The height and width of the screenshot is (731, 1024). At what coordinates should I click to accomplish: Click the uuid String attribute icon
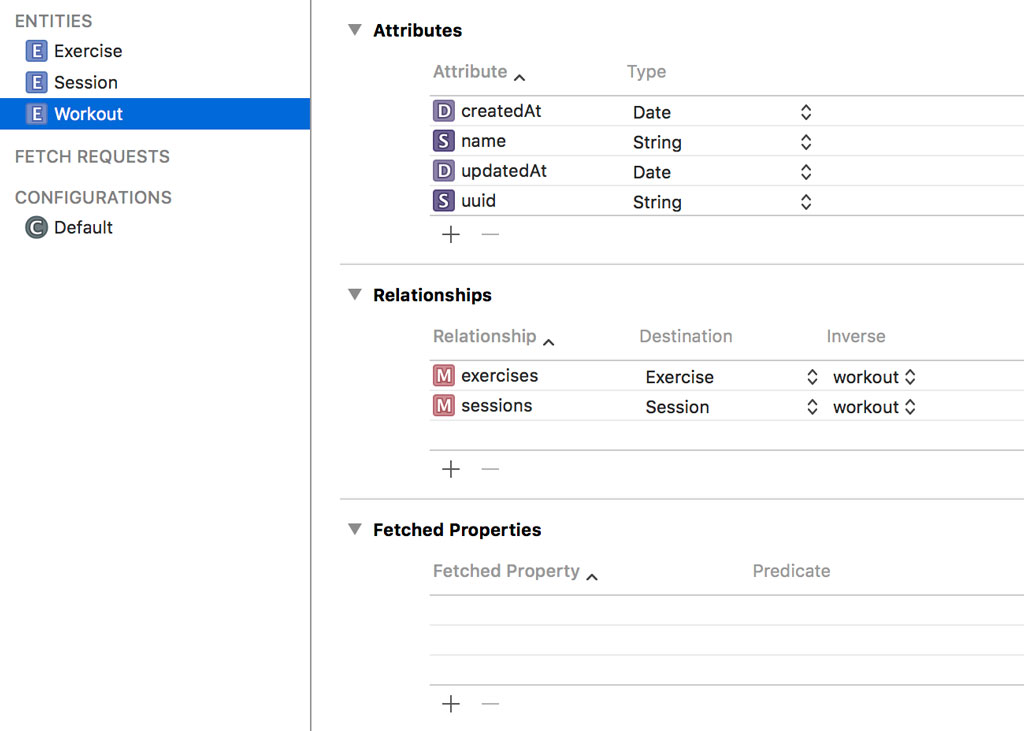[x=443, y=201]
